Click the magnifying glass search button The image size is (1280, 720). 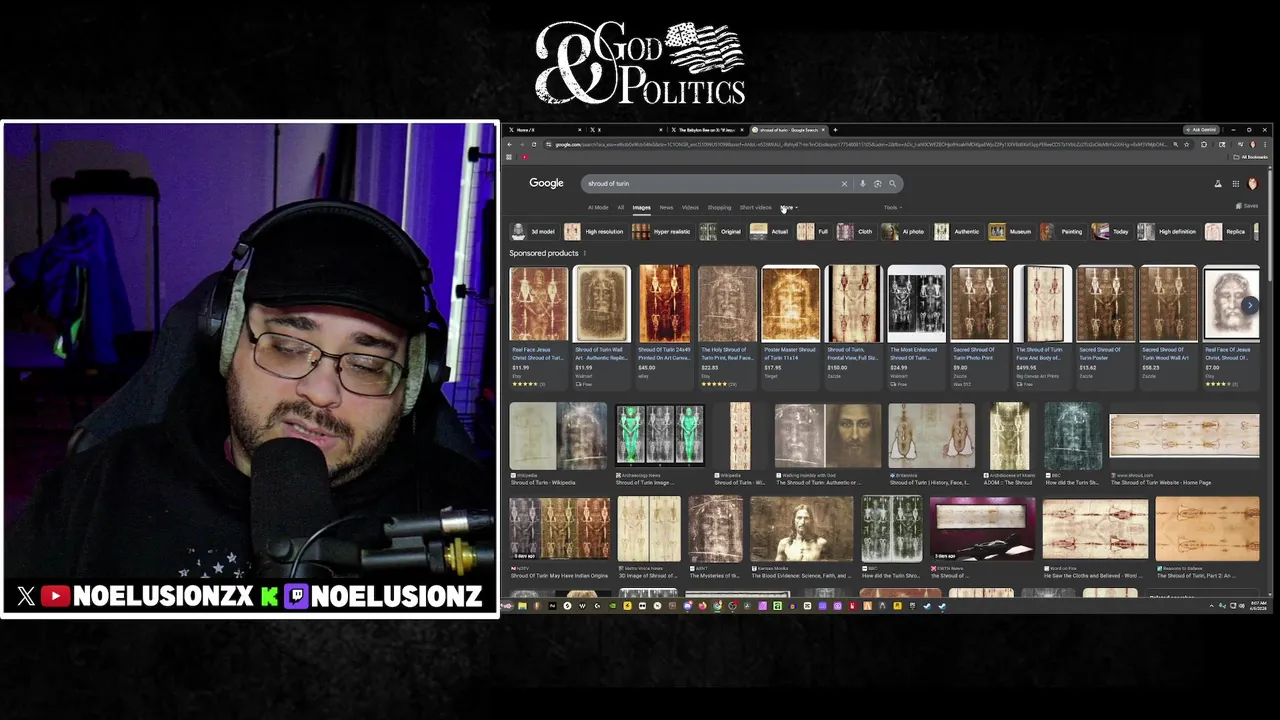pyautogui.click(x=893, y=184)
